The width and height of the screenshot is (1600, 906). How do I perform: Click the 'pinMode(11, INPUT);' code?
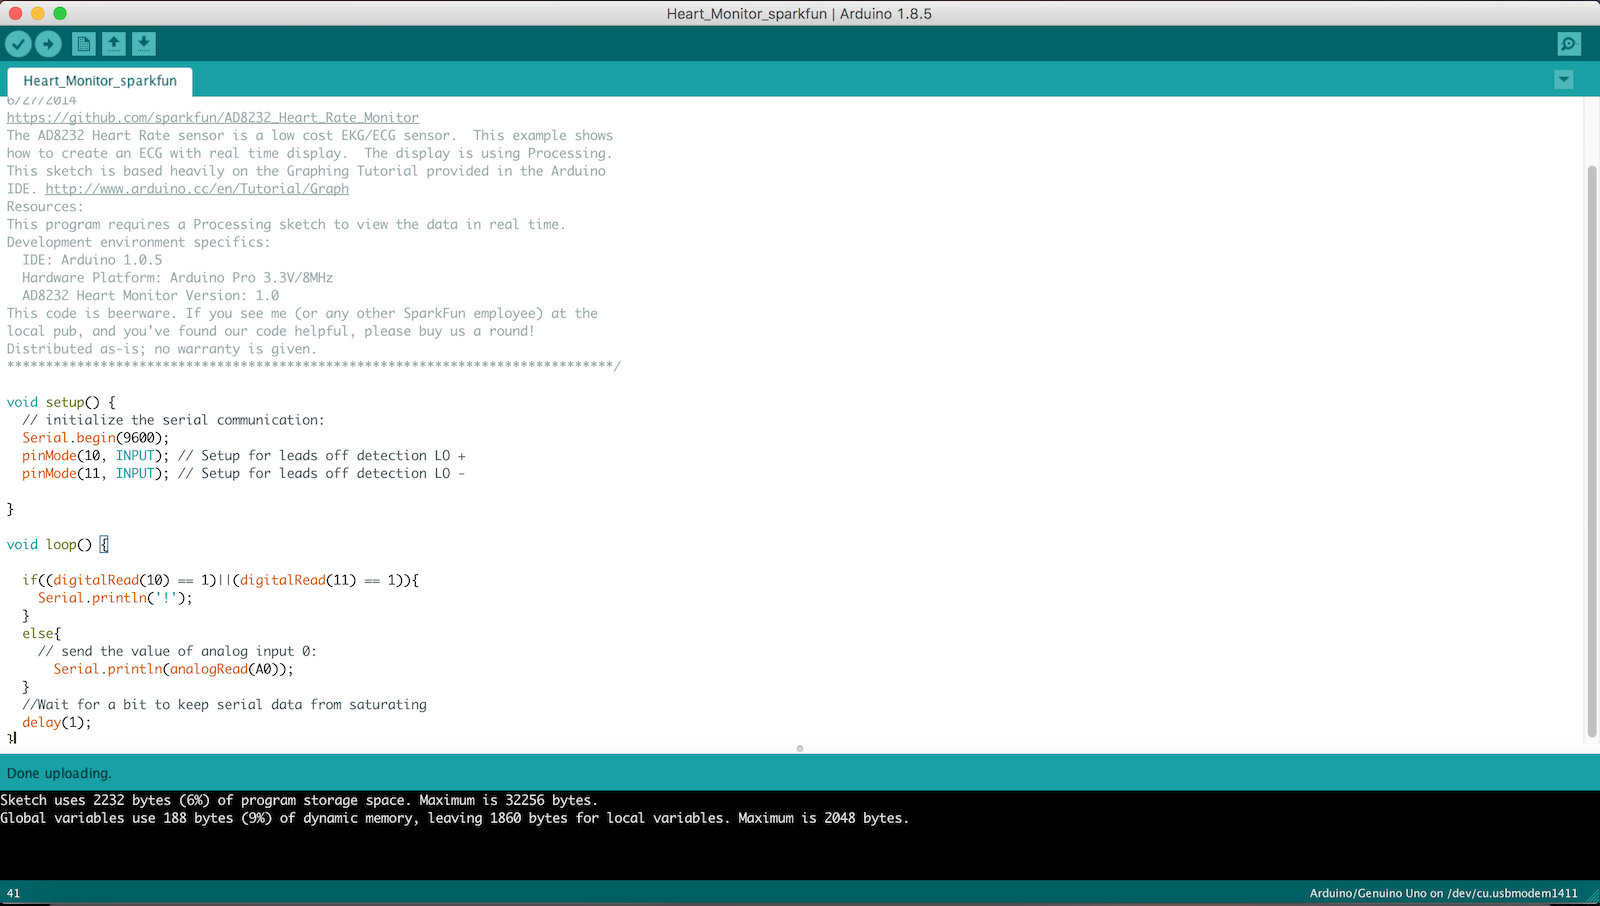click(x=96, y=474)
